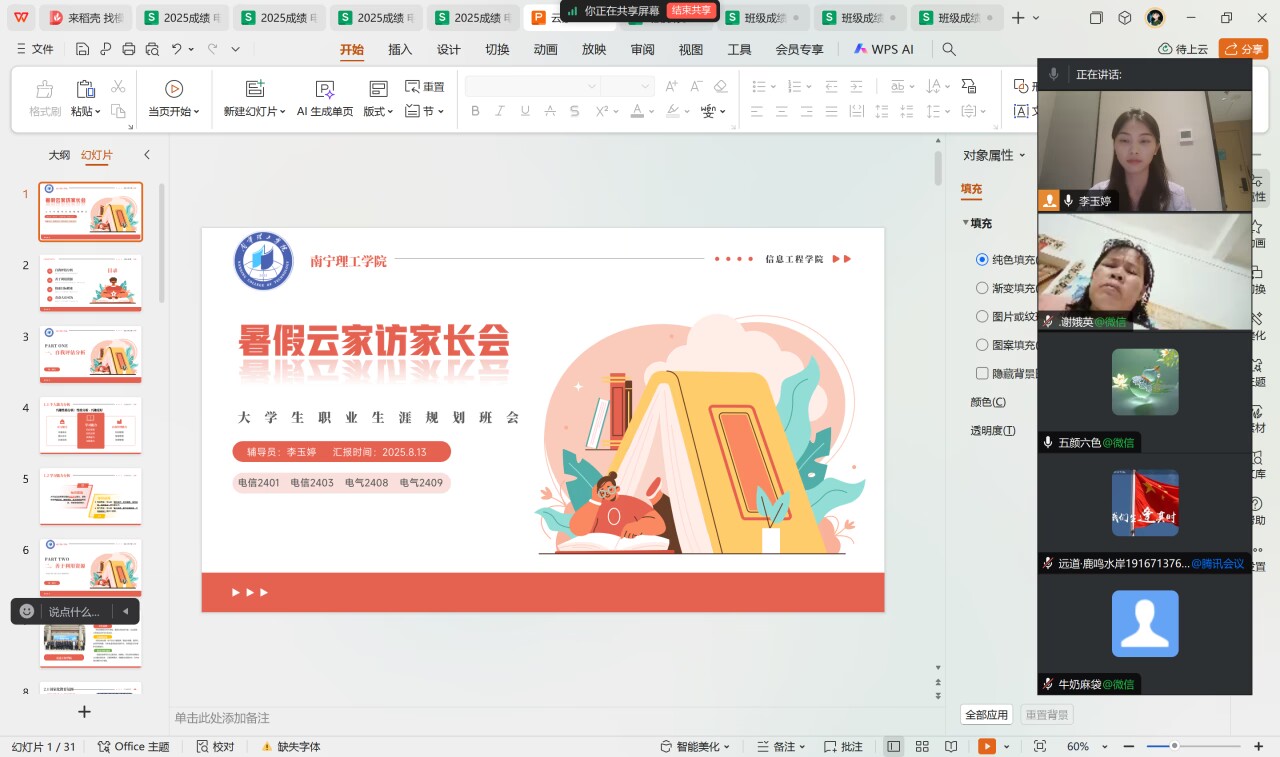Click the AI 生成单页 icon
The width and height of the screenshot is (1280, 757).
pyautogui.click(x=325, y=90)
